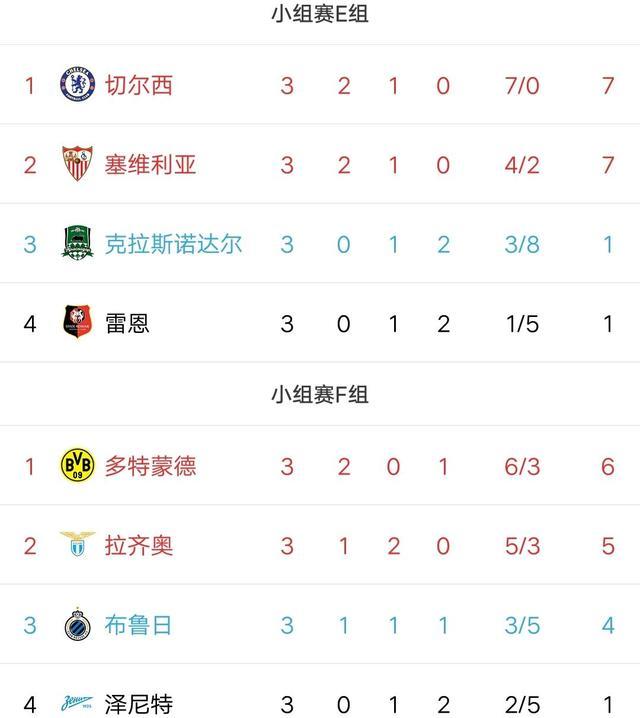Click Dortmund's 6/3 goals record

pyautogui.click(x=522, y=467)
